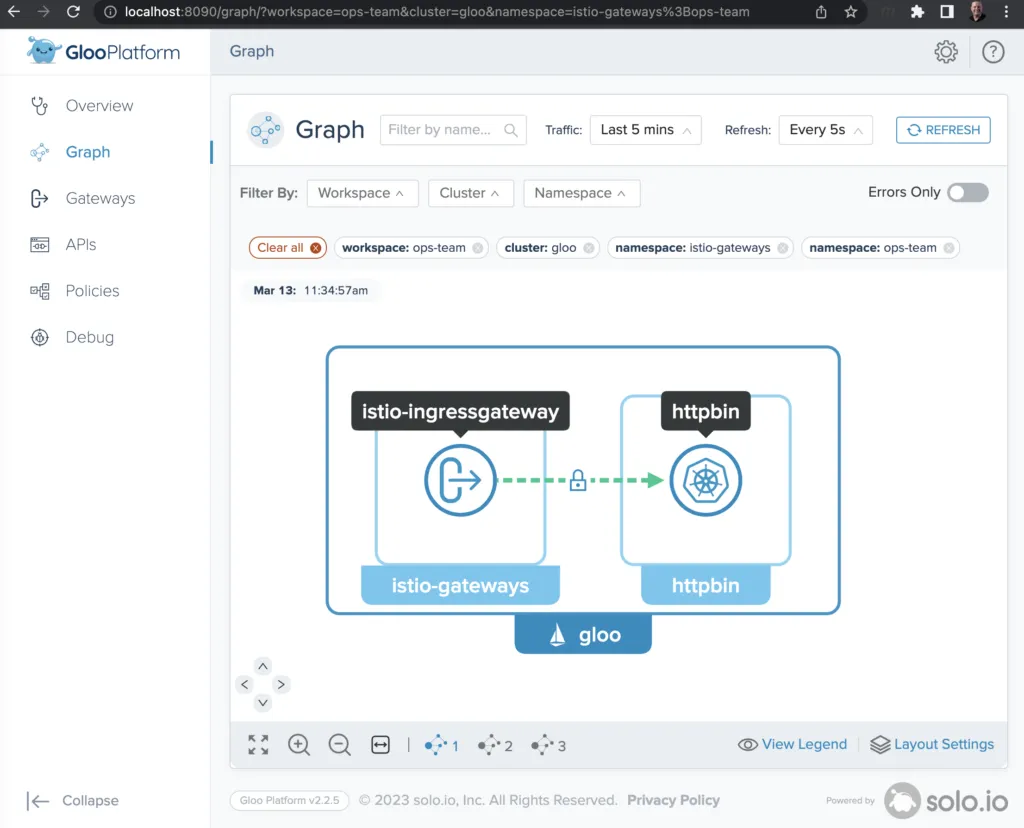
Task: Click the search magnifier in filter box
Action: (x=511, y=130)
